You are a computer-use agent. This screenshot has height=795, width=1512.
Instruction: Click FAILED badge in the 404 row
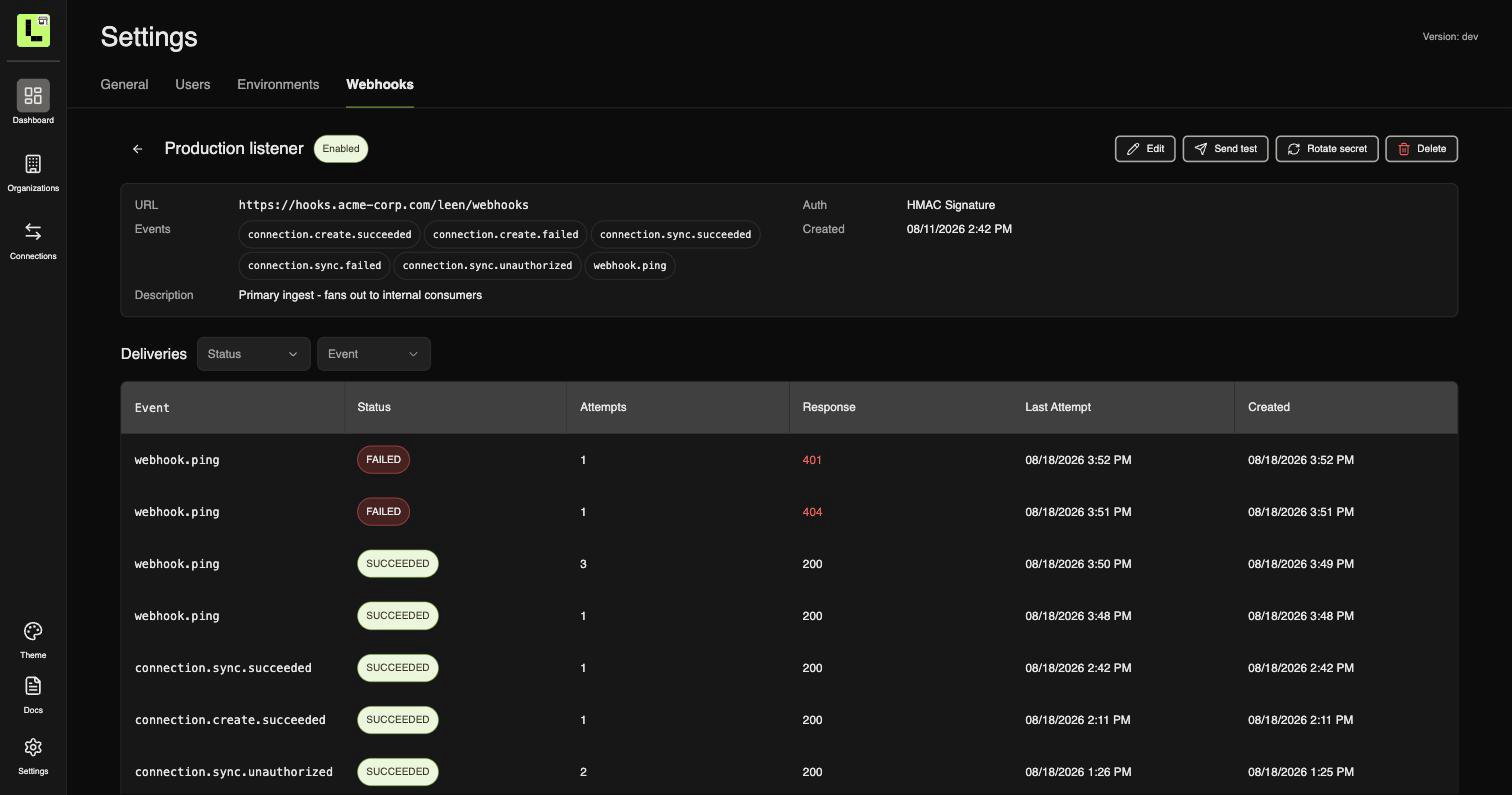[384, 512]
